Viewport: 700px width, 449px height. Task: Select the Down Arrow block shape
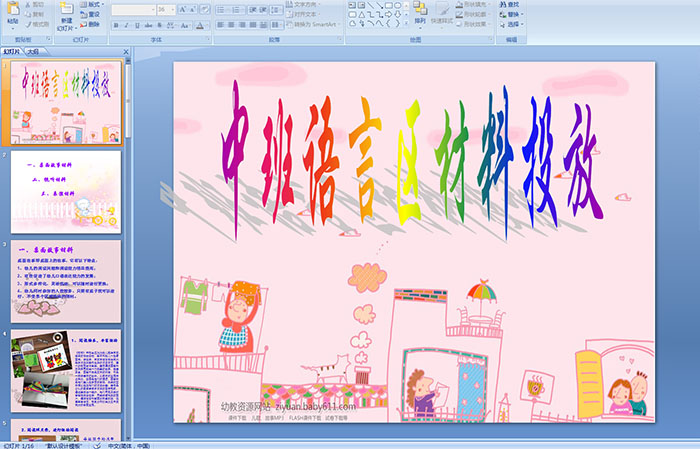[x=397, y=14]
